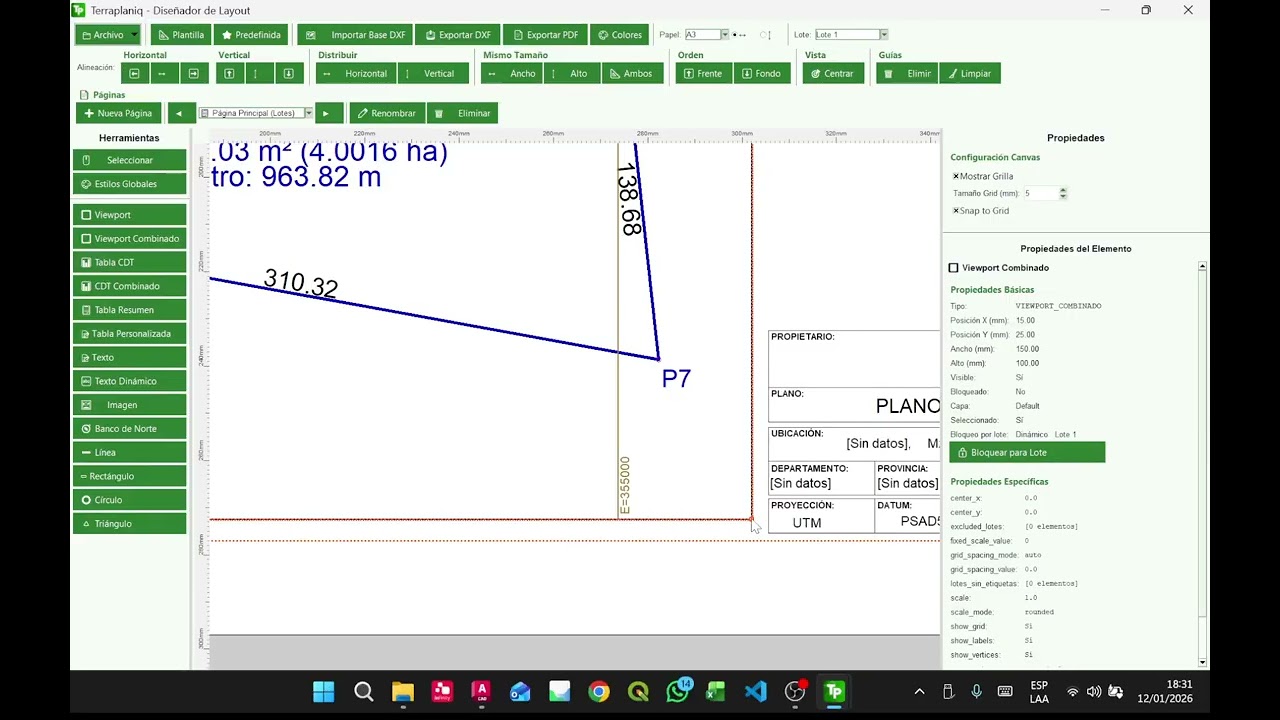Click the Tamaño Grid input field
Screen dimensions: 1280x720
(1040, 193)
